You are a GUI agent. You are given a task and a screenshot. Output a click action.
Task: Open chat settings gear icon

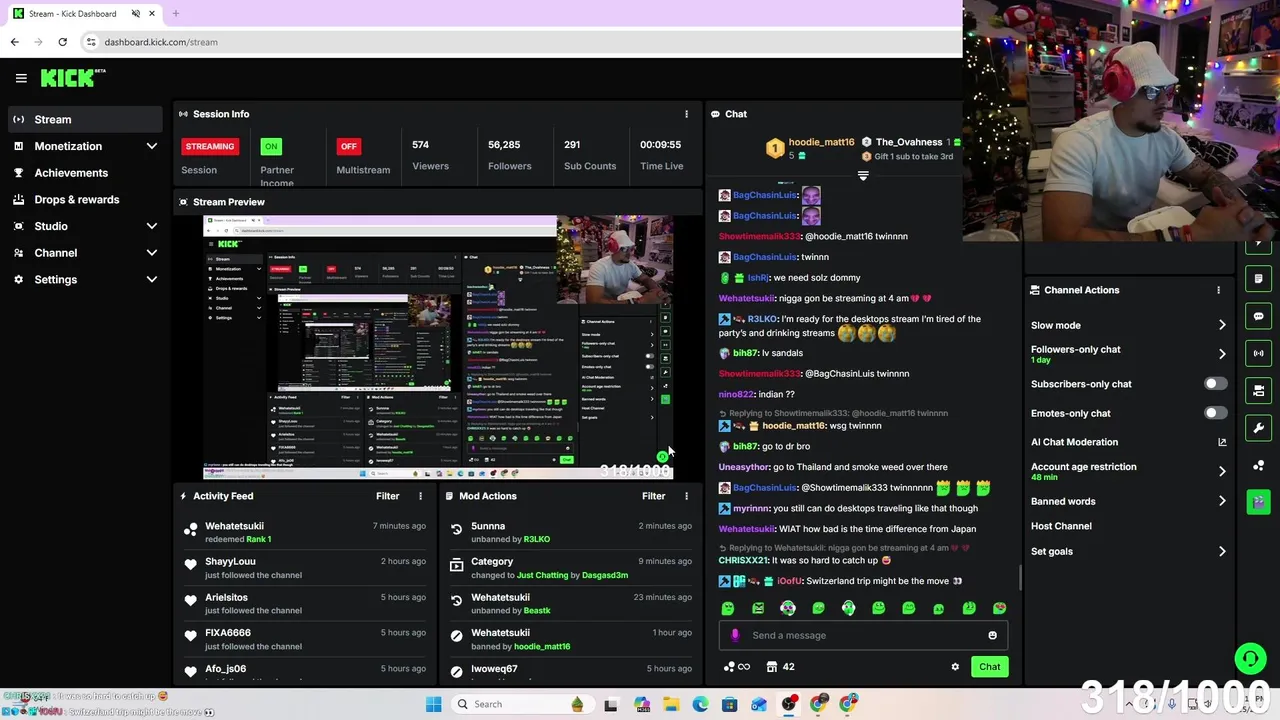click(955, 667)
